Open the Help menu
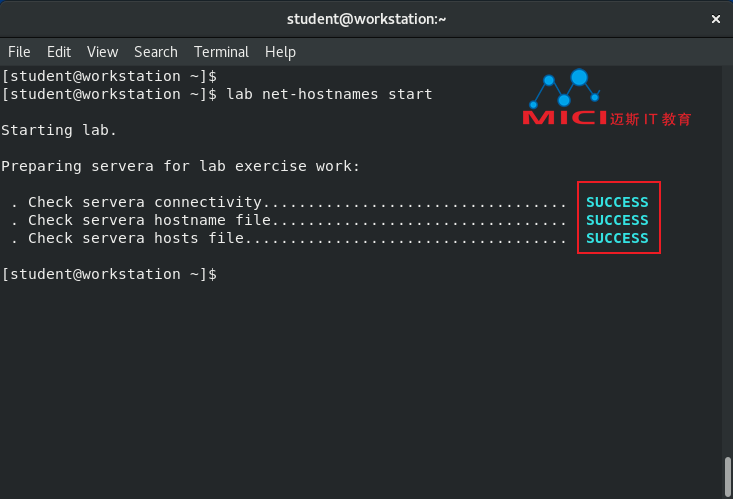Viewport: 733px width, 499px height. pos(280,52)
